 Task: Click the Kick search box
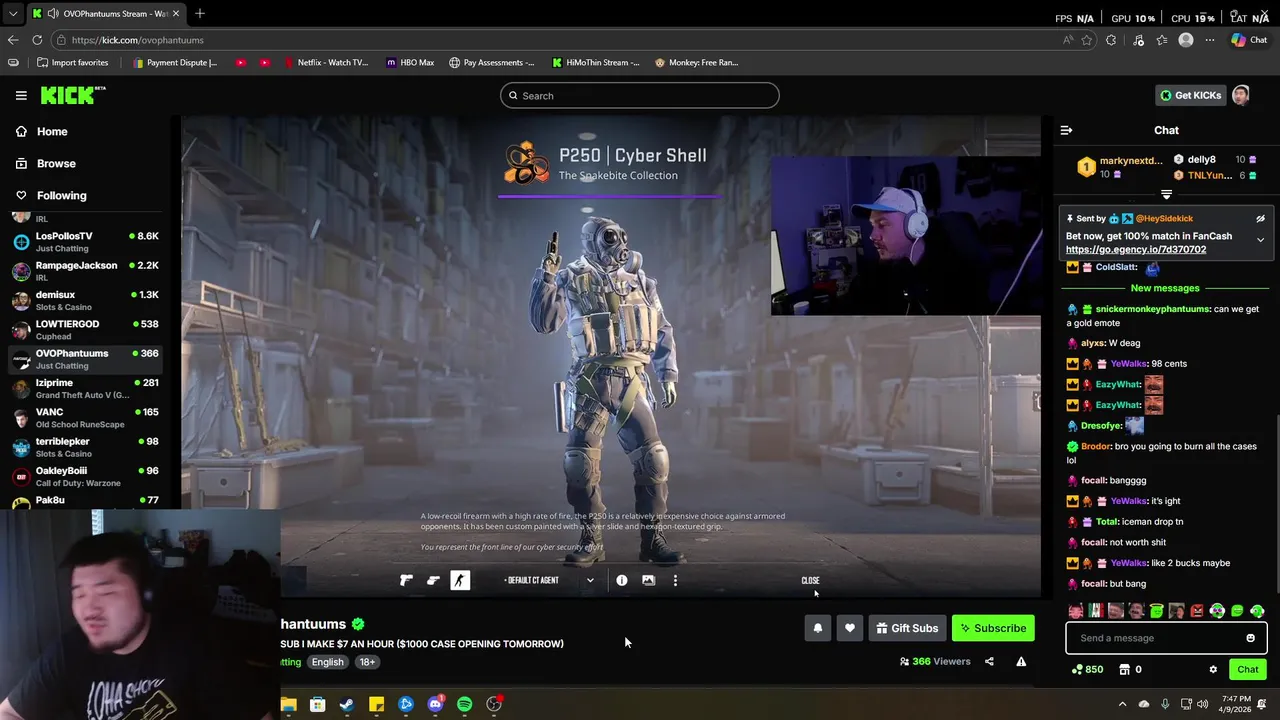pyautogui.click(x=640, y=95)
